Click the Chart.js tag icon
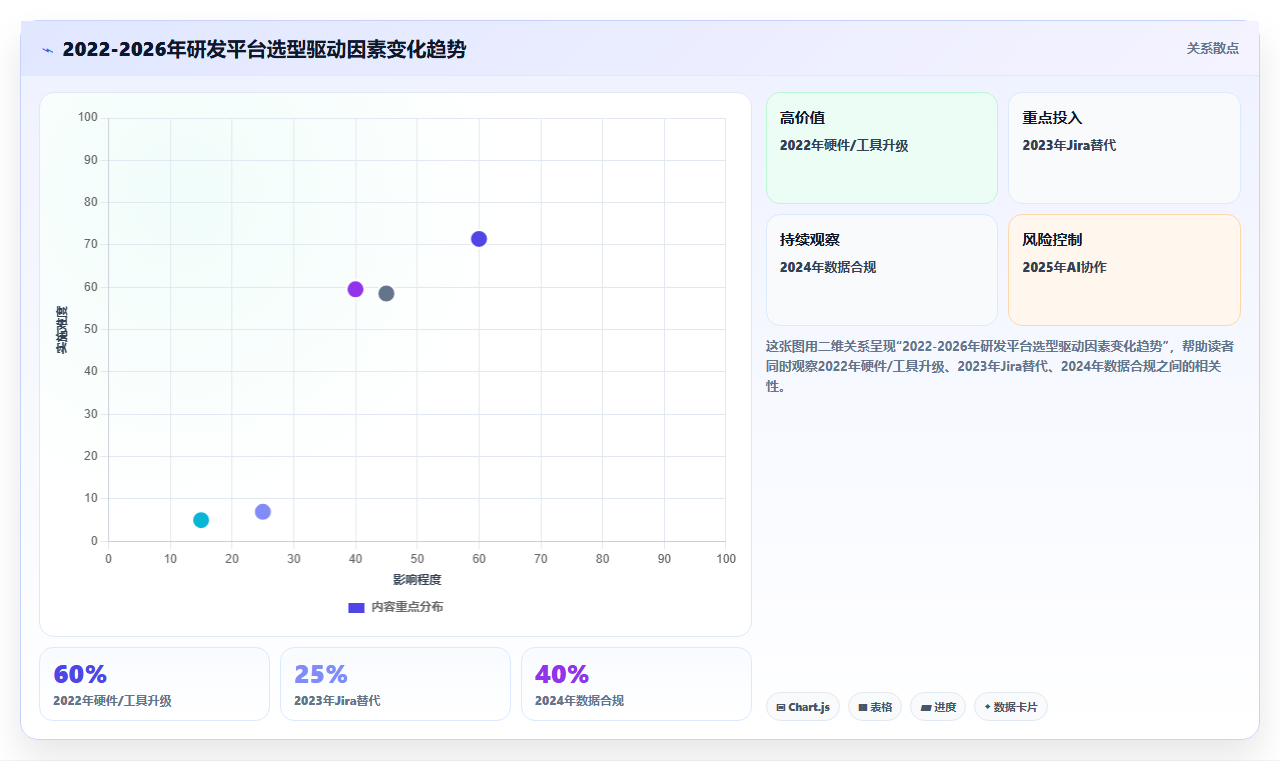 (x=781, y=707)
